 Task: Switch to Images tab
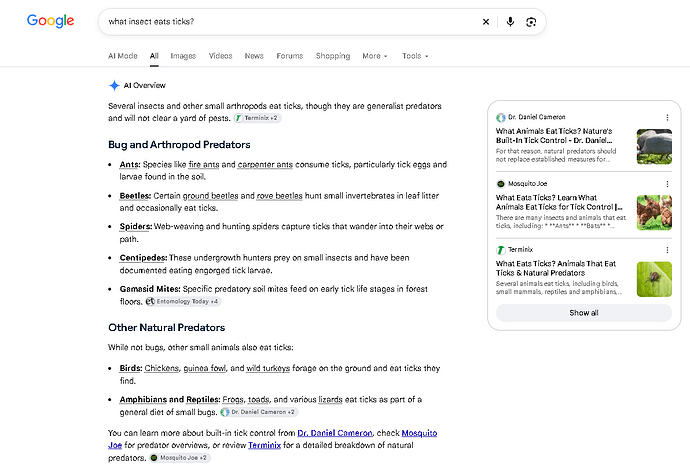pyautogui.click(x=183, y=56)
